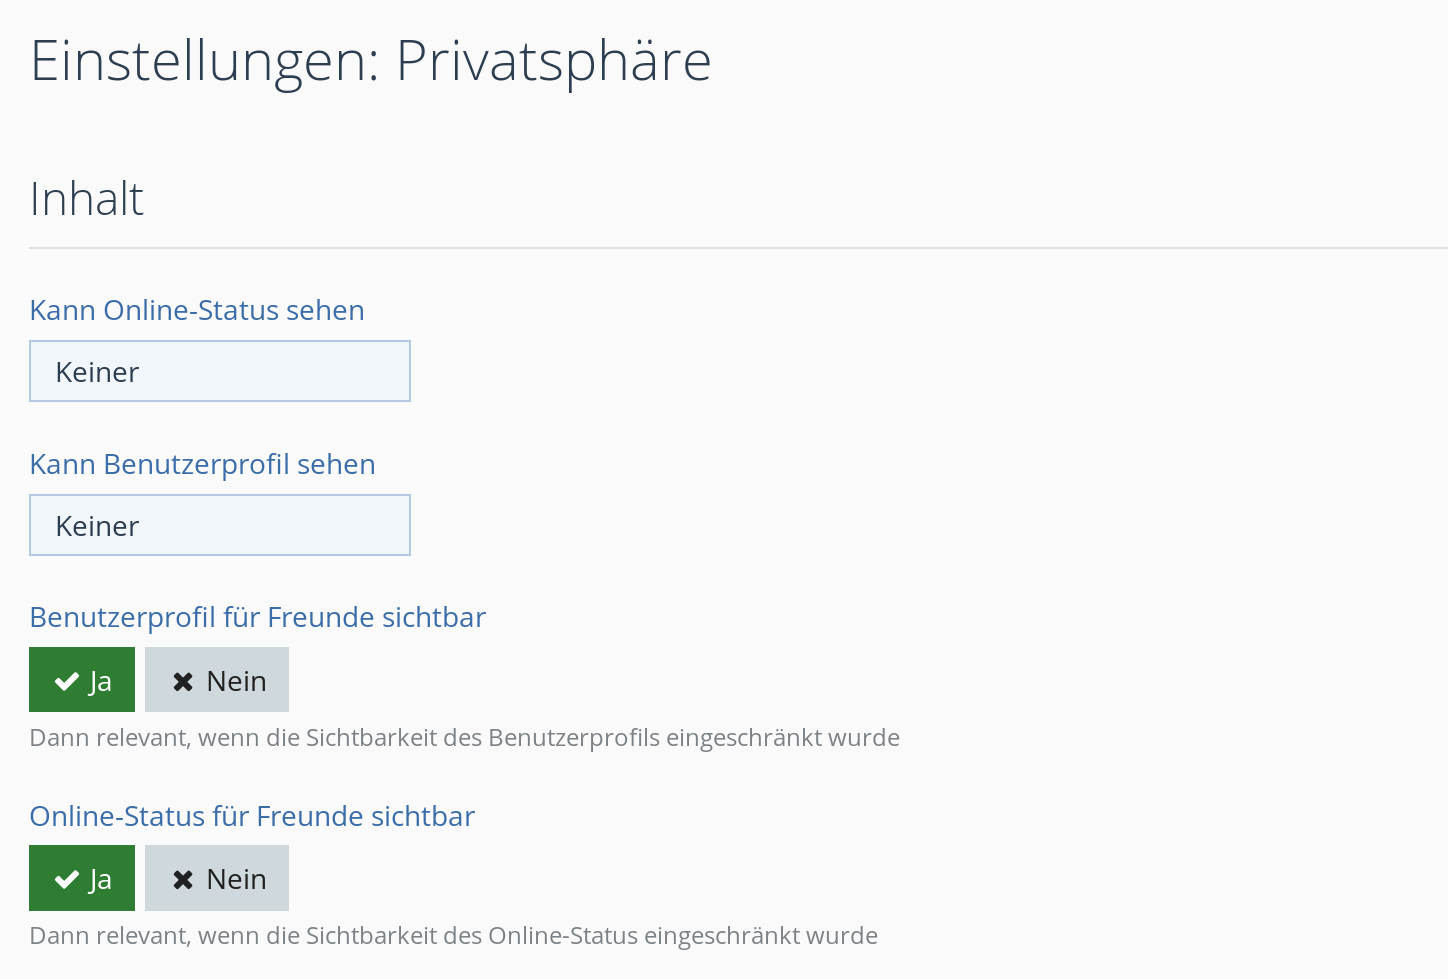Click the word "Keiner" under Online-Status sehen
The width and height of the screenshot is (1448, 979).
(97, 372)
